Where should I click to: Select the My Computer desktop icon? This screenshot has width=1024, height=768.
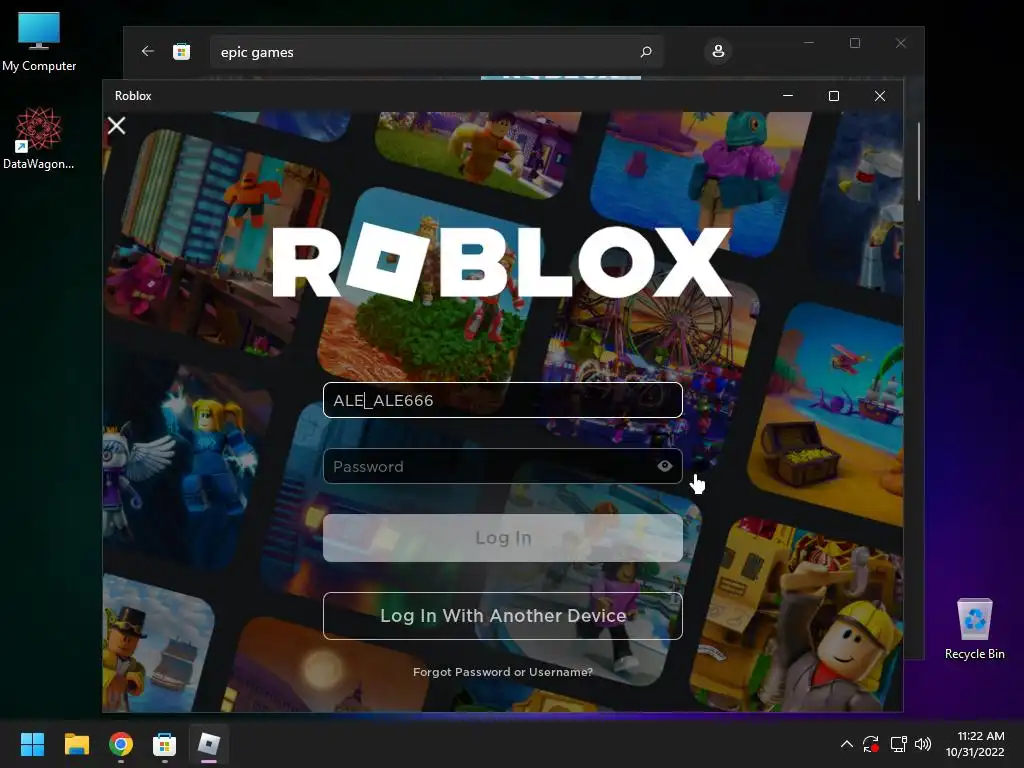point(39,42)
